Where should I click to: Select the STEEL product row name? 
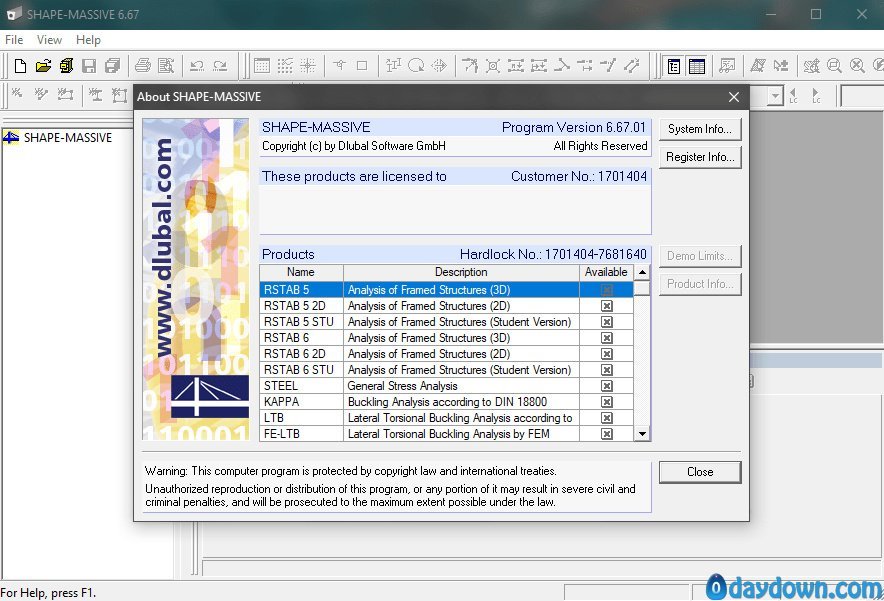click(x=281, y=386)
